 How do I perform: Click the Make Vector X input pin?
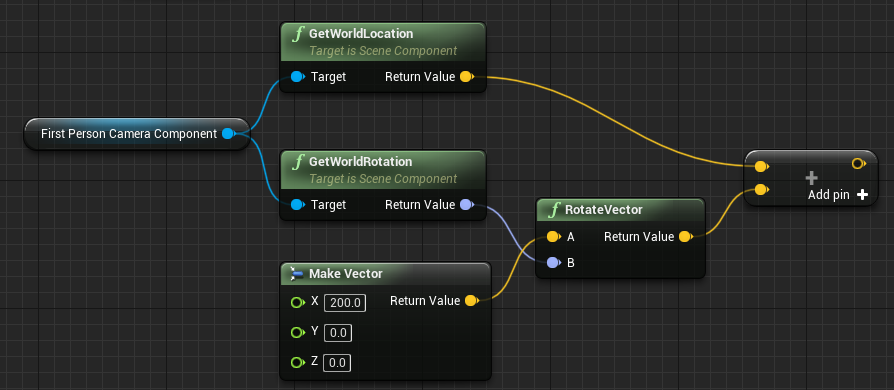tap(297, 302)
